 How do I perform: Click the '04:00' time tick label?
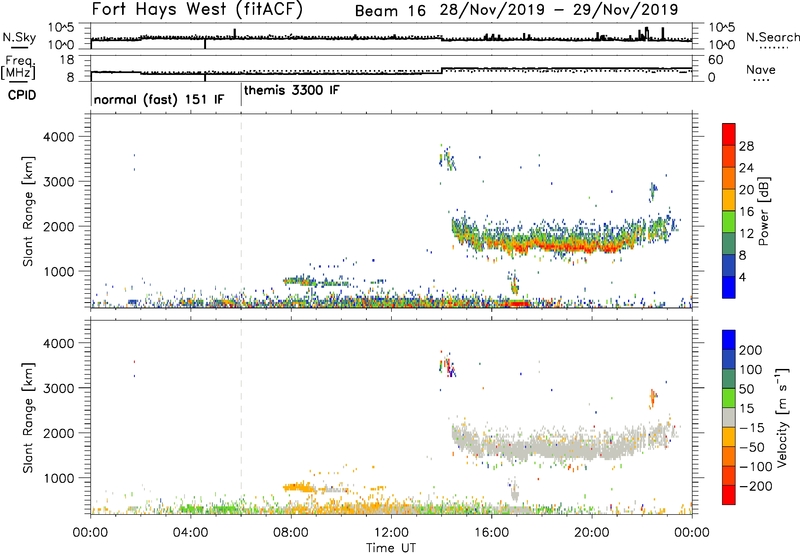tap(190, 533)
